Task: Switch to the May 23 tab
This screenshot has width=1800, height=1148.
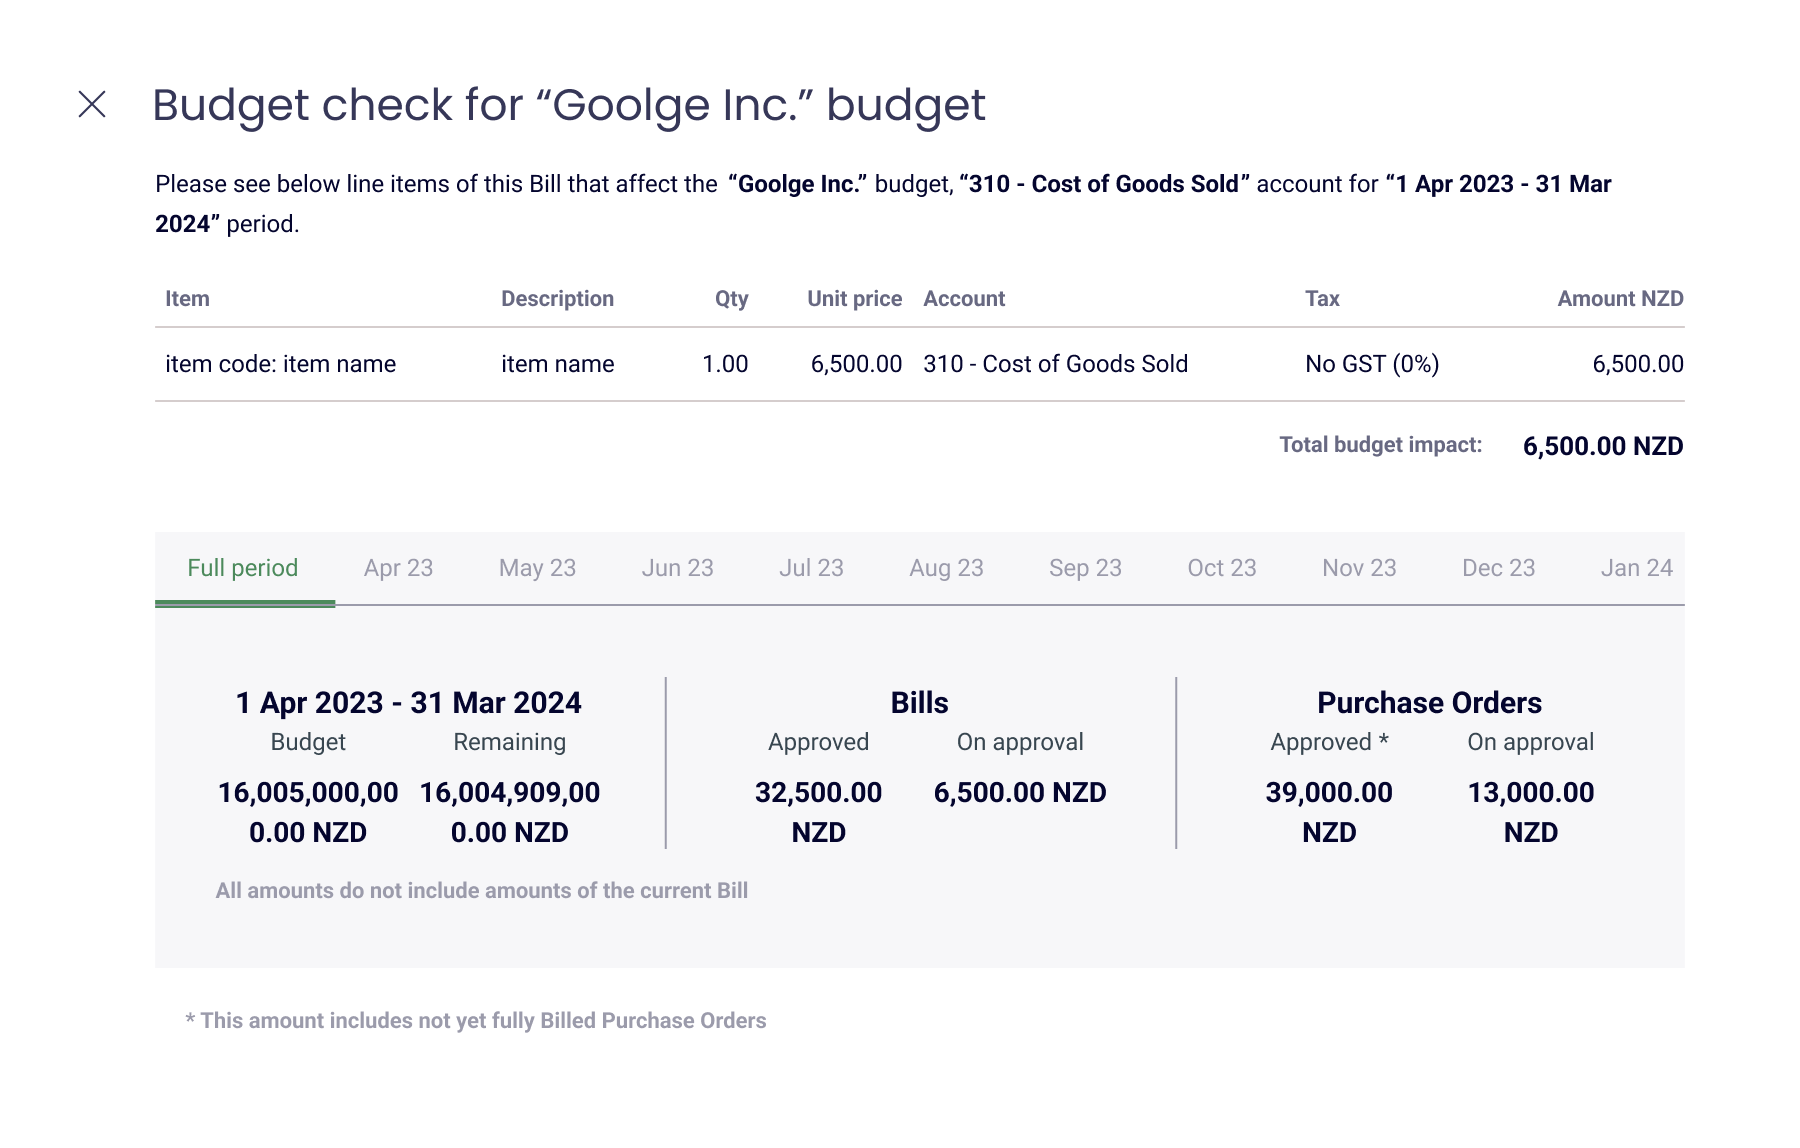Action: [x=537, y=568]
